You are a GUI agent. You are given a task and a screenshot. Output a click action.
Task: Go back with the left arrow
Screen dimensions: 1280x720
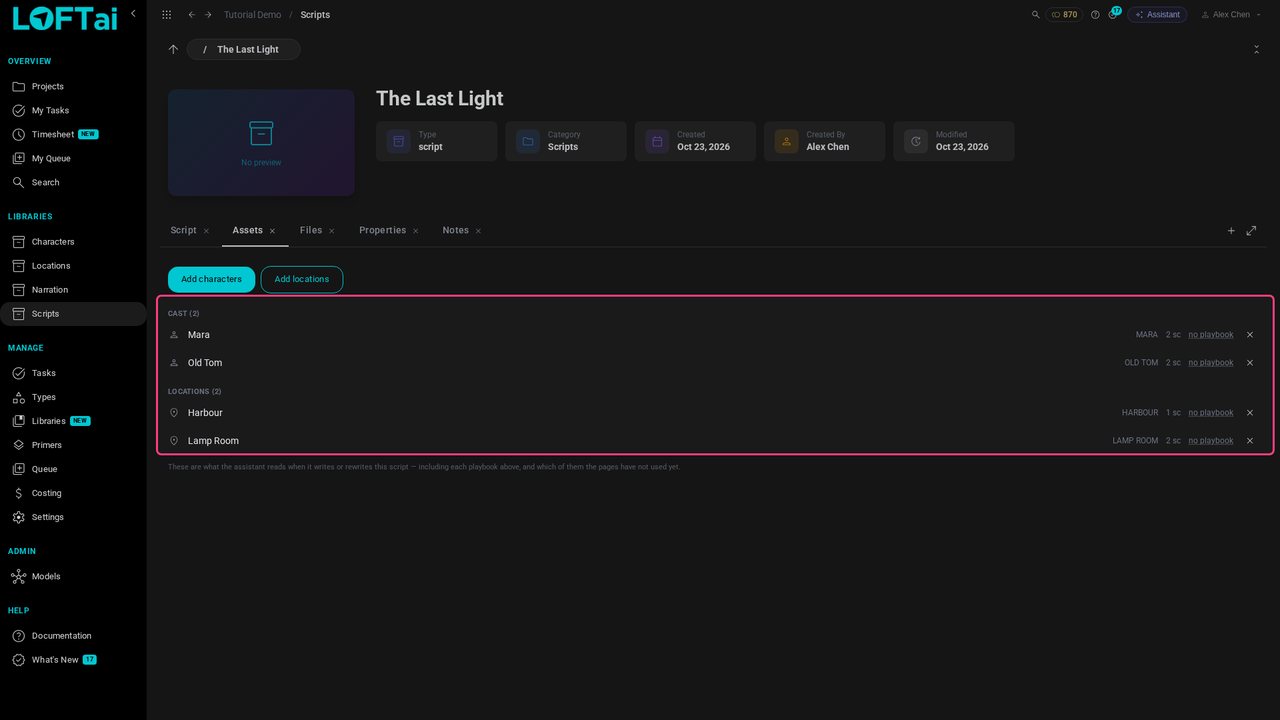click(192, 15)
